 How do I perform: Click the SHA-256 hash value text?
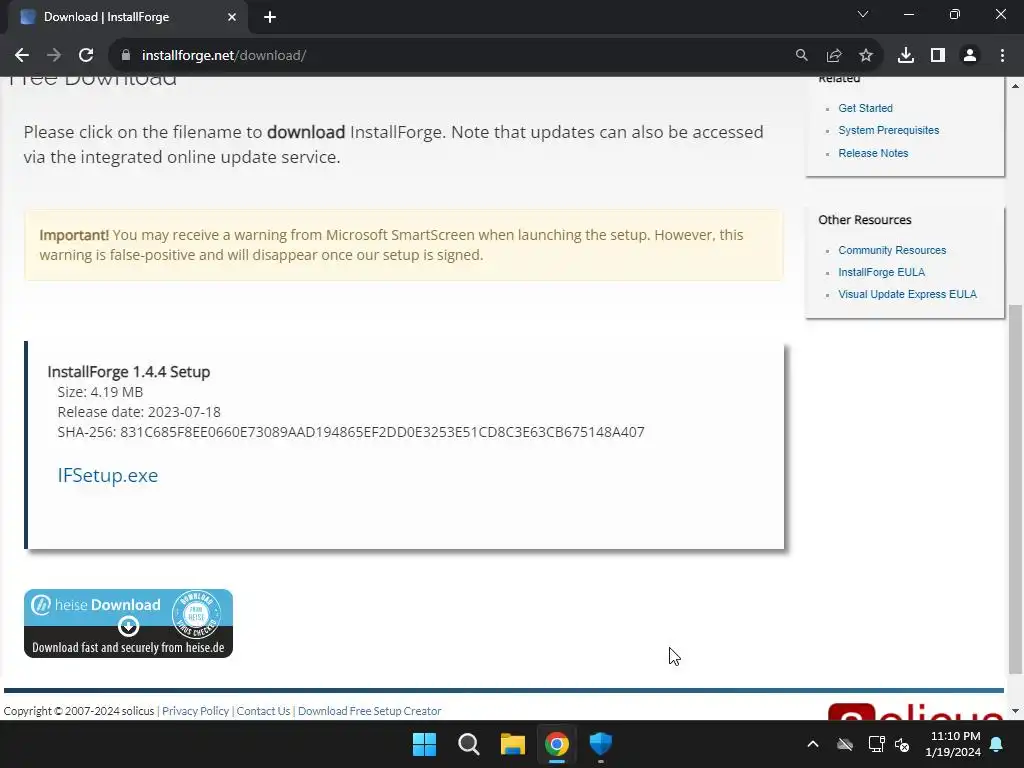tap(382, 432)
